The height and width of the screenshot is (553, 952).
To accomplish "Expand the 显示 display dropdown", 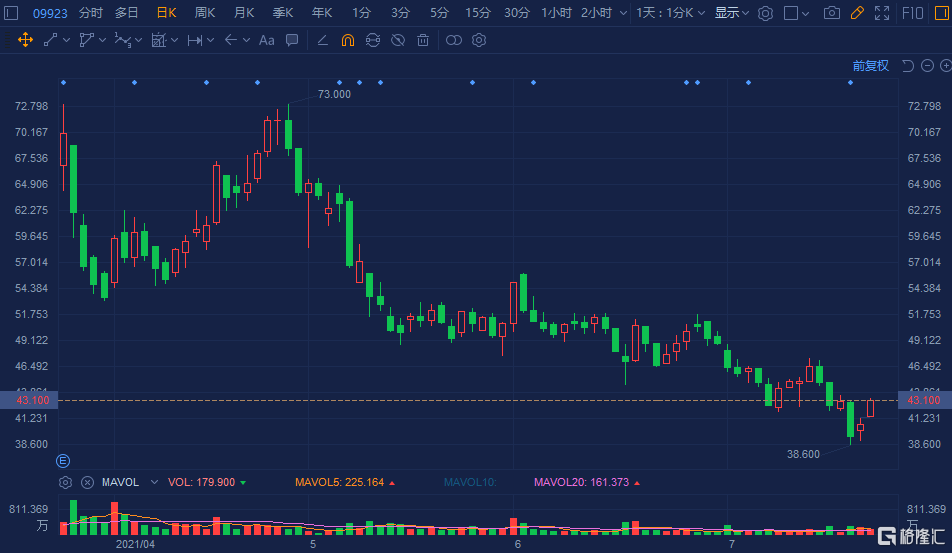I will (732, 13).
